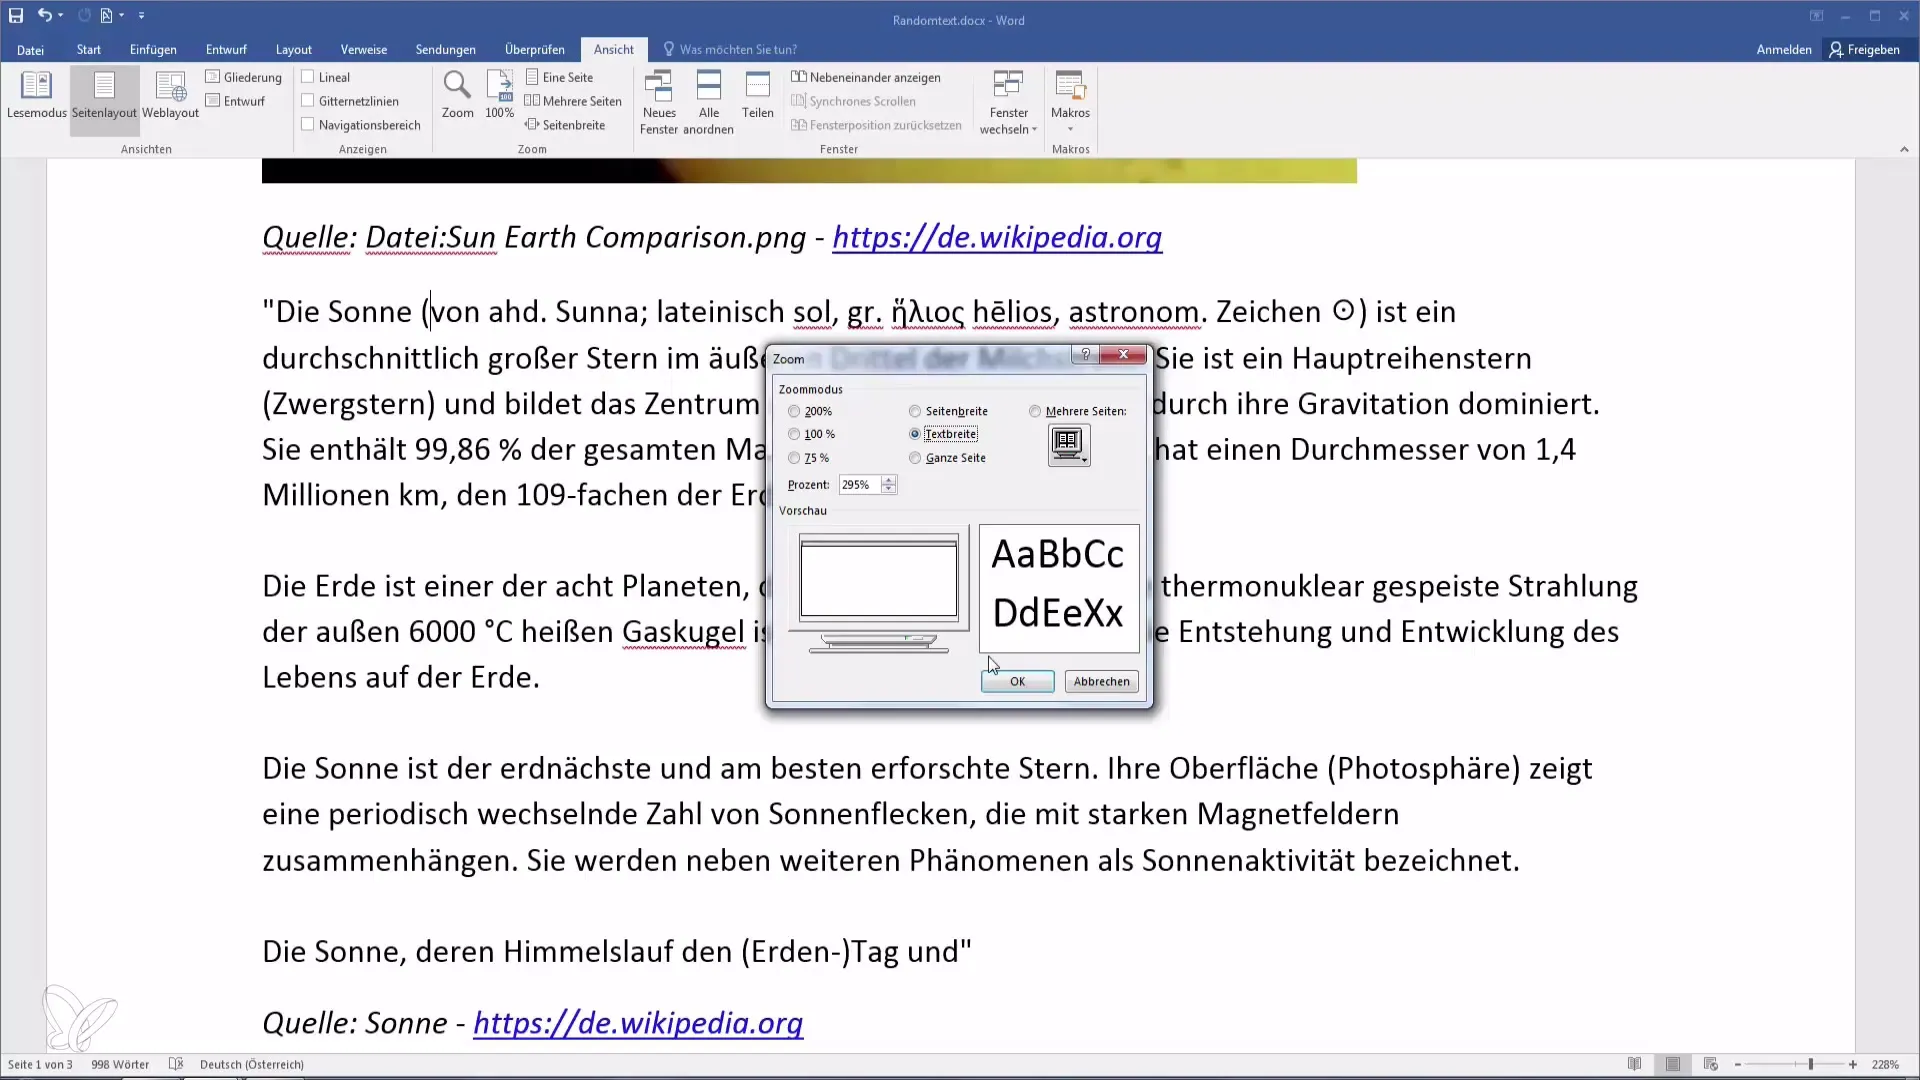Switch to read mode via status bar icon

tap(1634, 1064)
